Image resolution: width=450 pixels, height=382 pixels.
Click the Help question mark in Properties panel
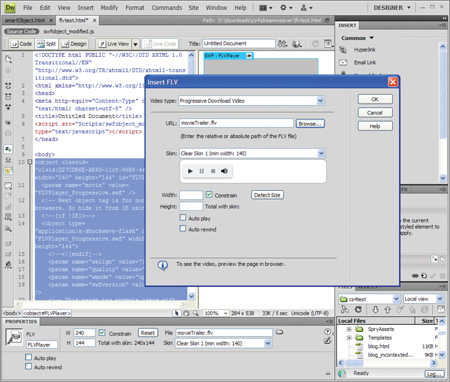coord(327,332)
